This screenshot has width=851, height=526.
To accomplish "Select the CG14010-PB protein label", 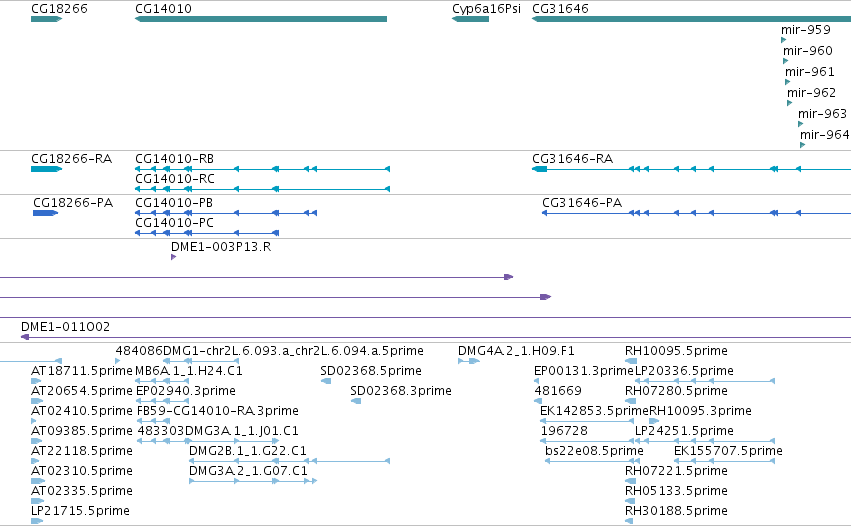I will point(174,203).
